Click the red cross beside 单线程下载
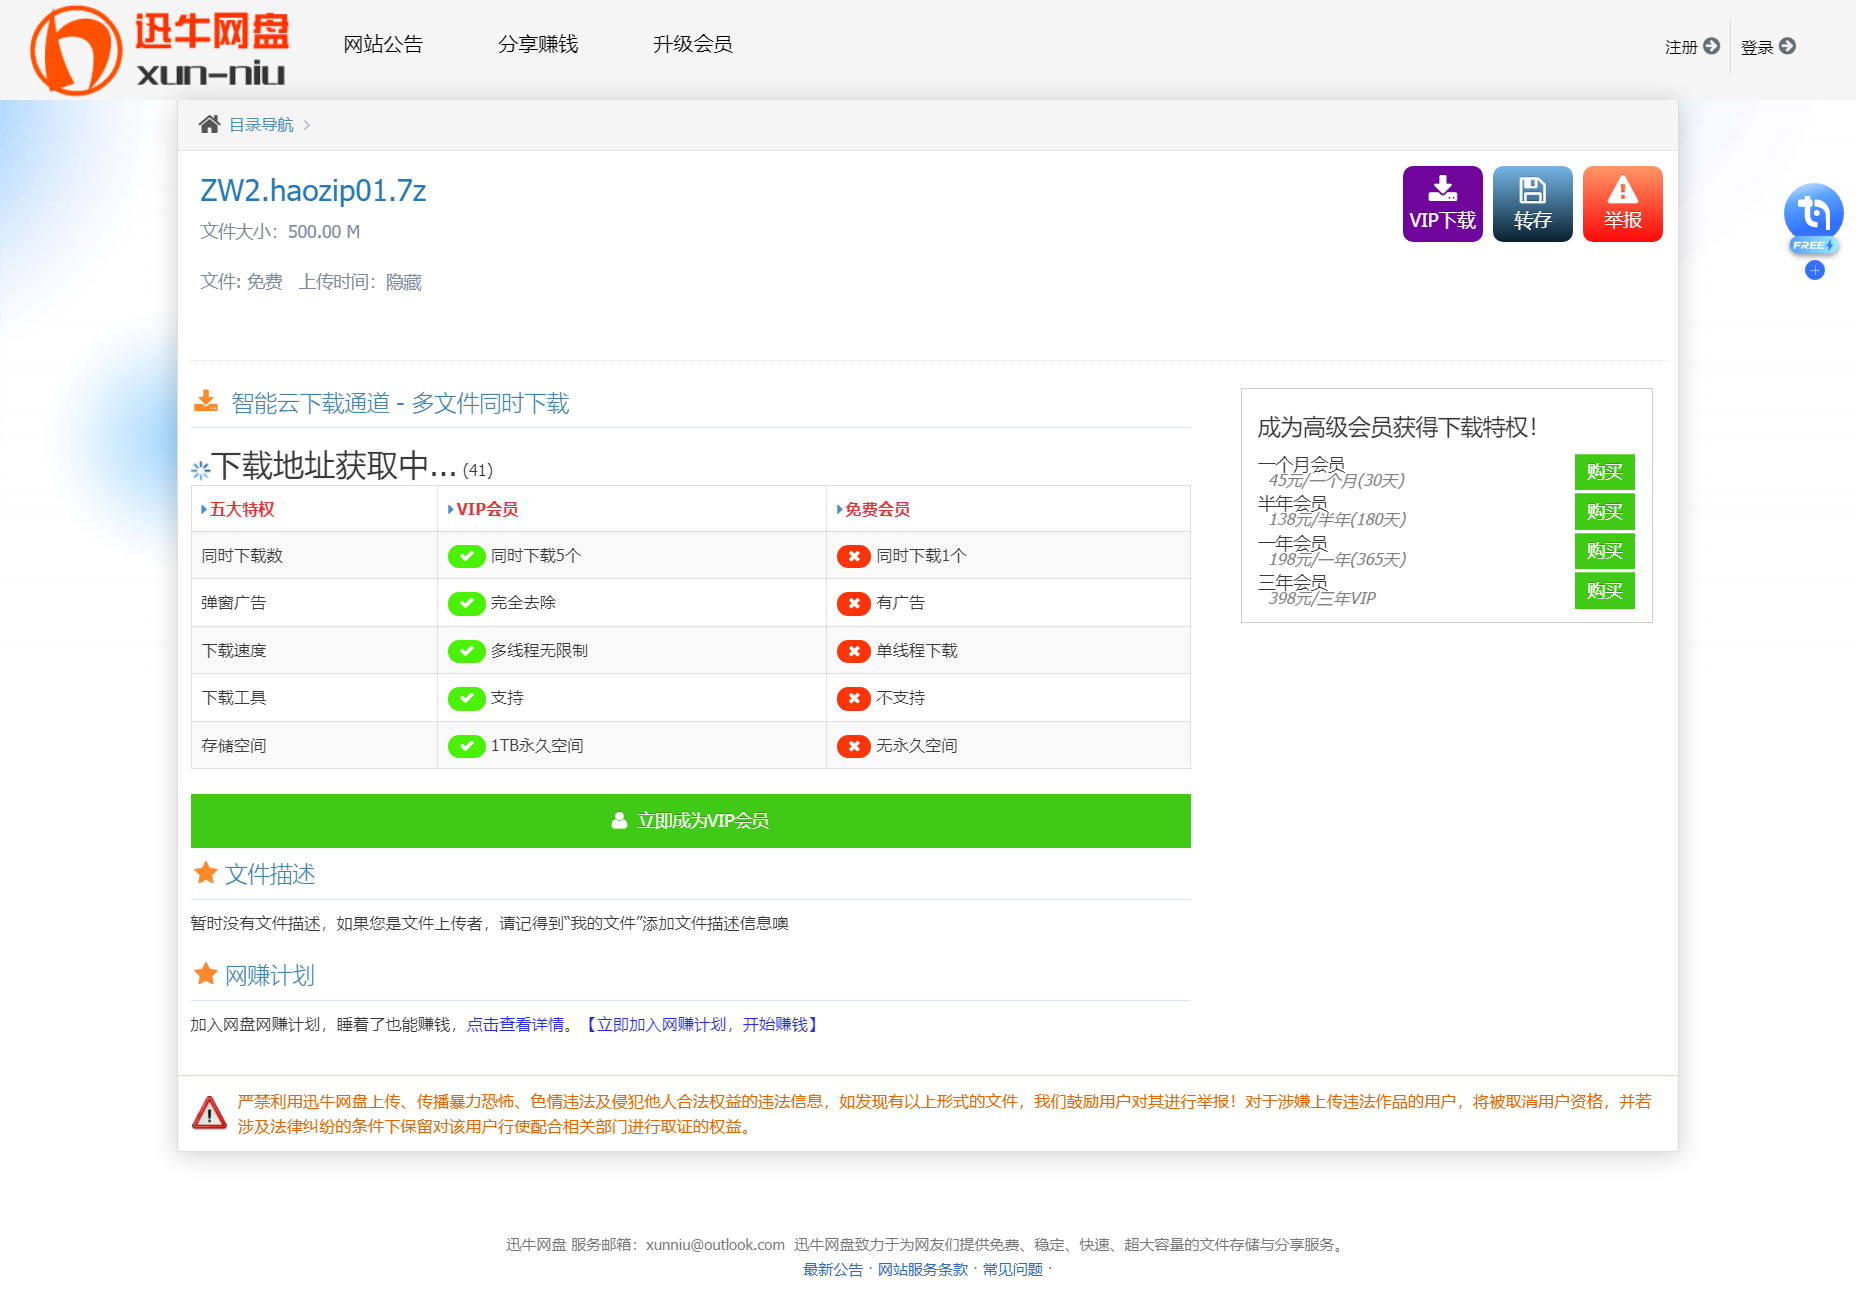Image resolution: width=1856 pixels, height=1307 pixels. point(854,651)
